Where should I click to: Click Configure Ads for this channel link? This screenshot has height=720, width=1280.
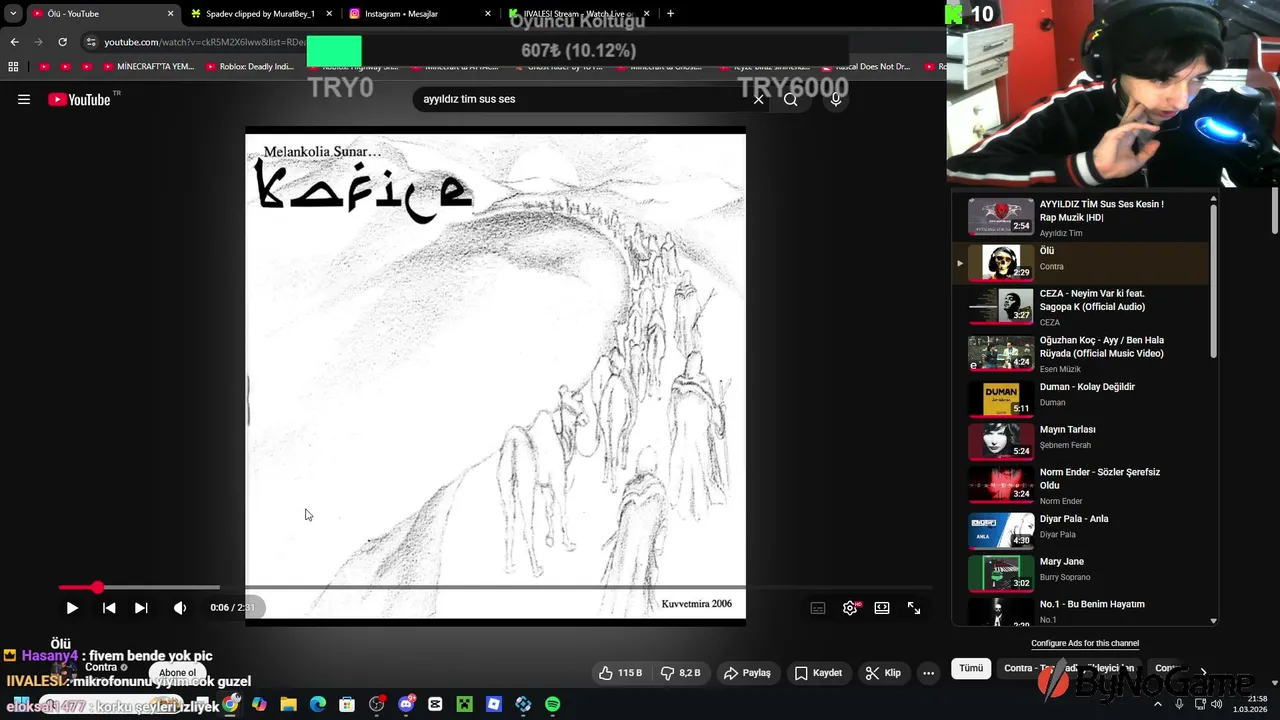(x=1085, y=643)
